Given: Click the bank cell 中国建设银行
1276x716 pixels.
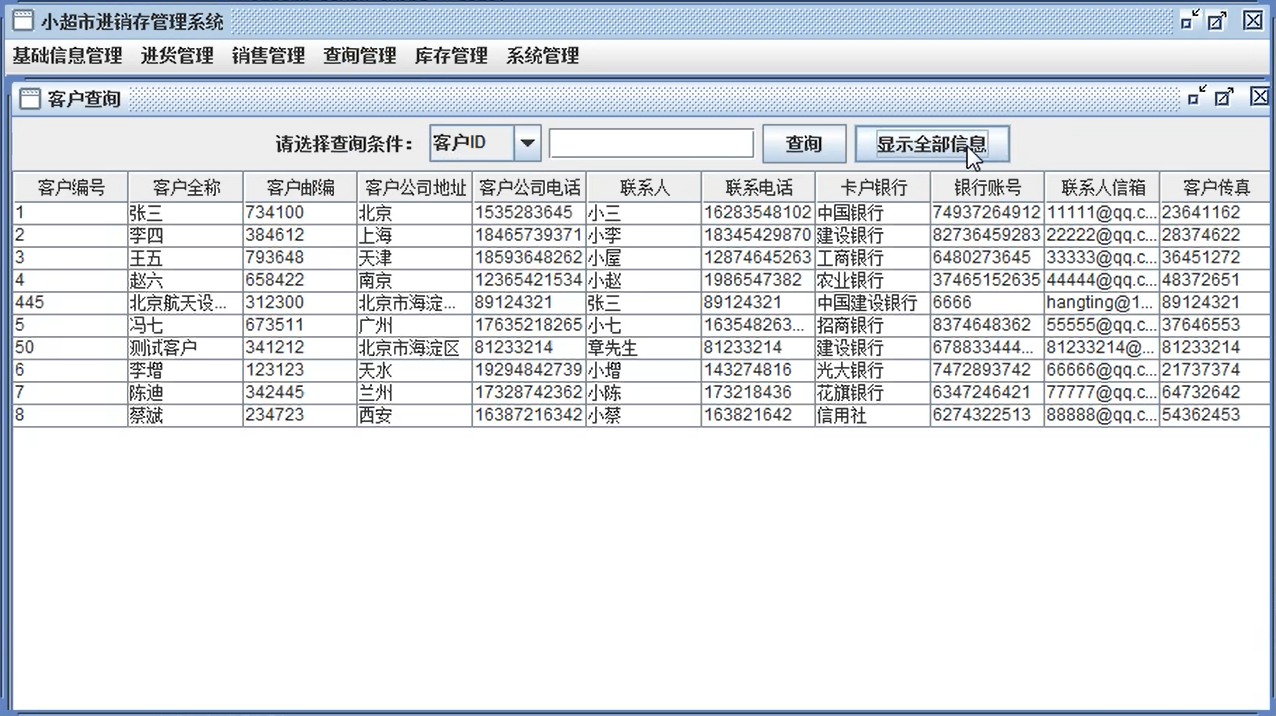Looking at the screenshot, I should click(x=872, y=303).
